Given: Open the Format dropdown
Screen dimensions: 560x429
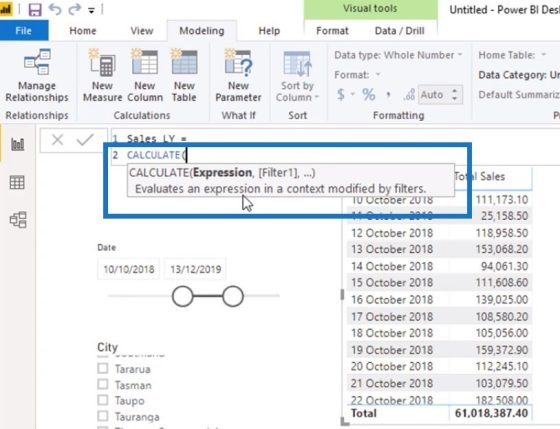Looking at the screenshot, I should pyautogui.click(x=357, y=75).
